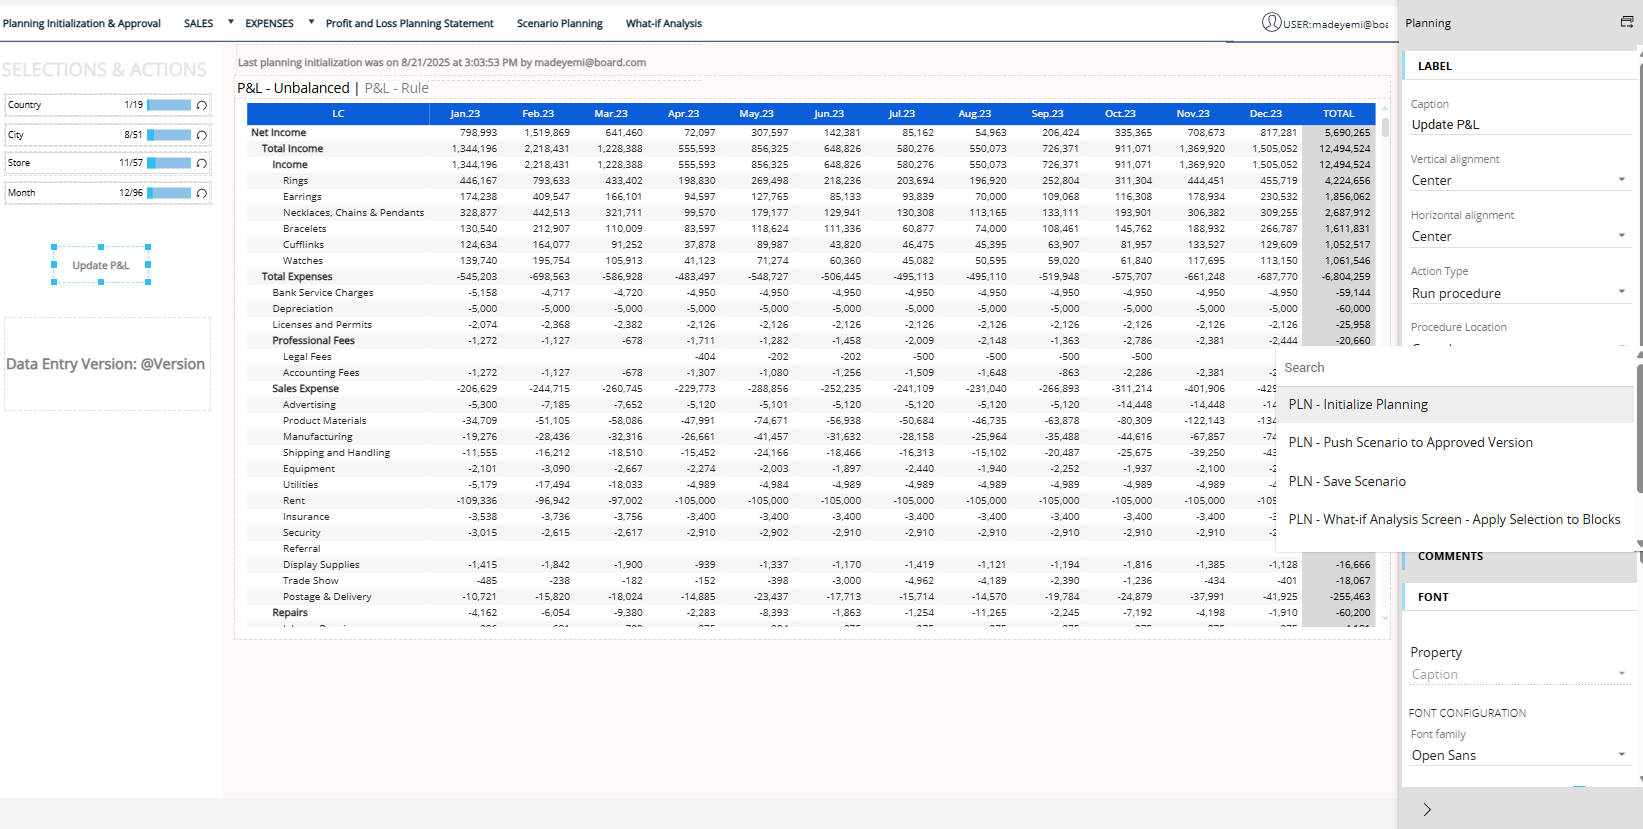The width and height of the screenshot is (1643, 829).
Task: Reset the Month selector
Action: tap(202, 193)
